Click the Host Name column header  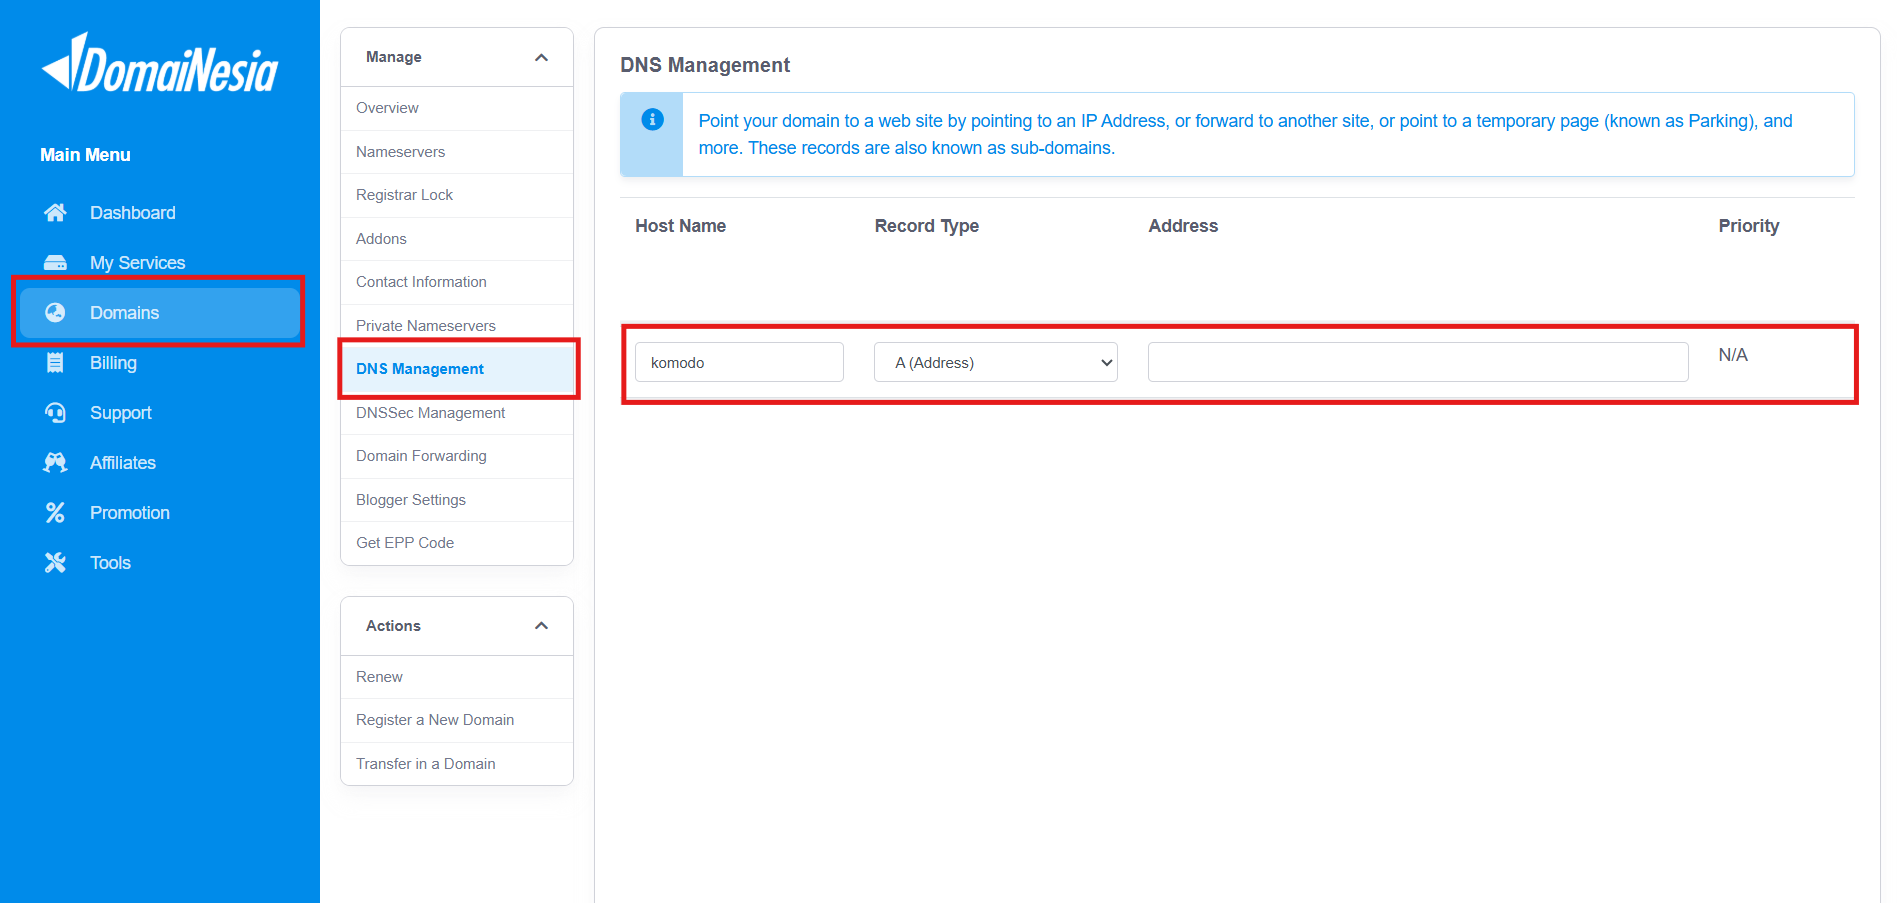(681, 226)
